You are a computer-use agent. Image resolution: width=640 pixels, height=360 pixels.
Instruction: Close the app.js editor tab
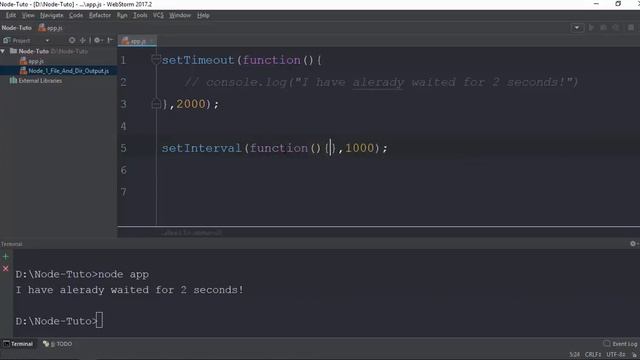tap(152, 41)
